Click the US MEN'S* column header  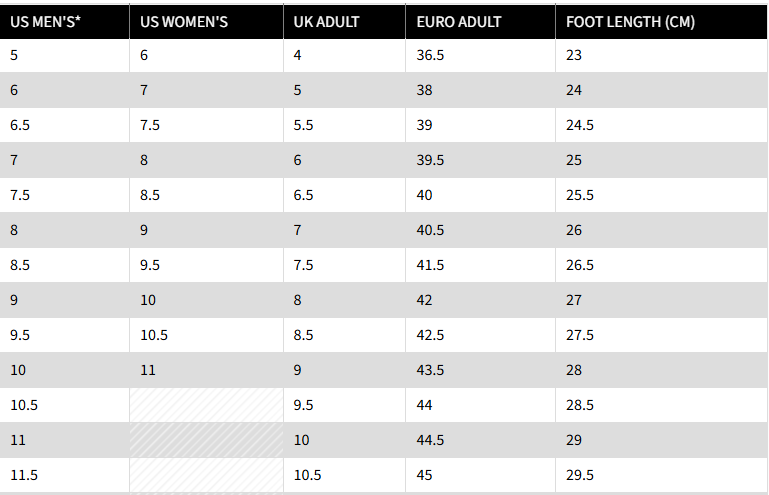click(x=45, y=21)
